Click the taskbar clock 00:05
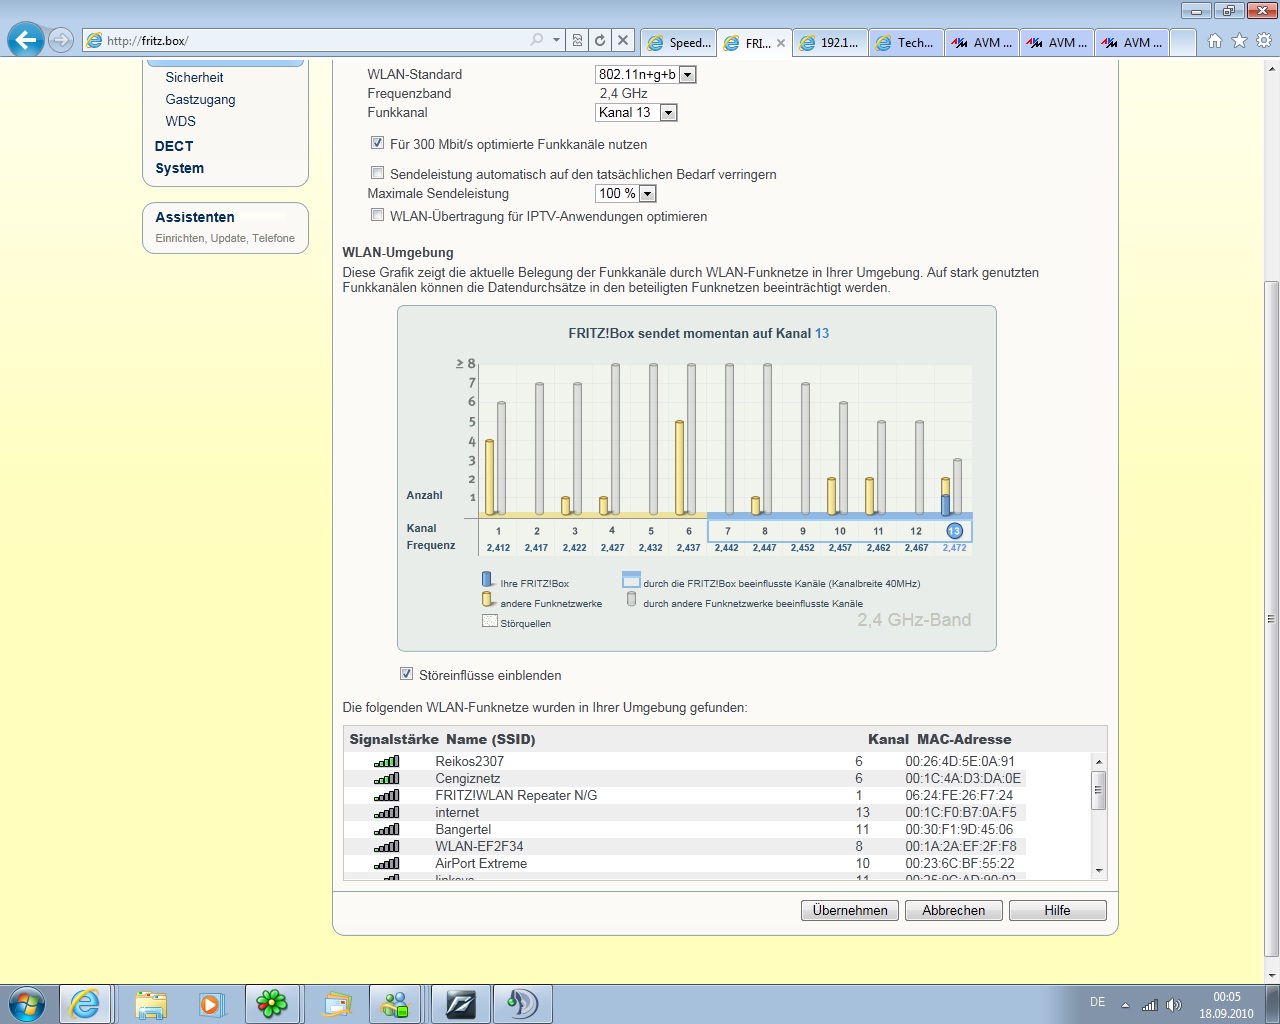Screen dimensions: 1280x1024 pyautogui.click(x=1227, y=997)
